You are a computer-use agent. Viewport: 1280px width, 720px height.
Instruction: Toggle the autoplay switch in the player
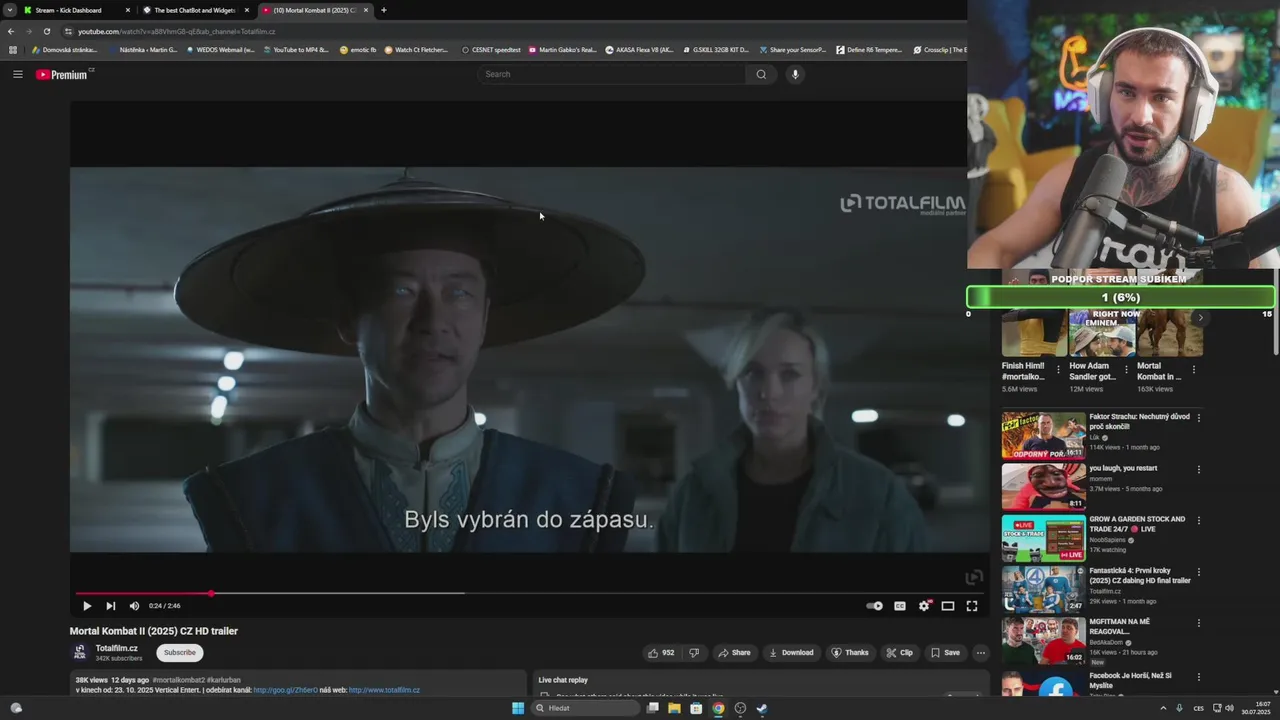(x=875, y=606)
